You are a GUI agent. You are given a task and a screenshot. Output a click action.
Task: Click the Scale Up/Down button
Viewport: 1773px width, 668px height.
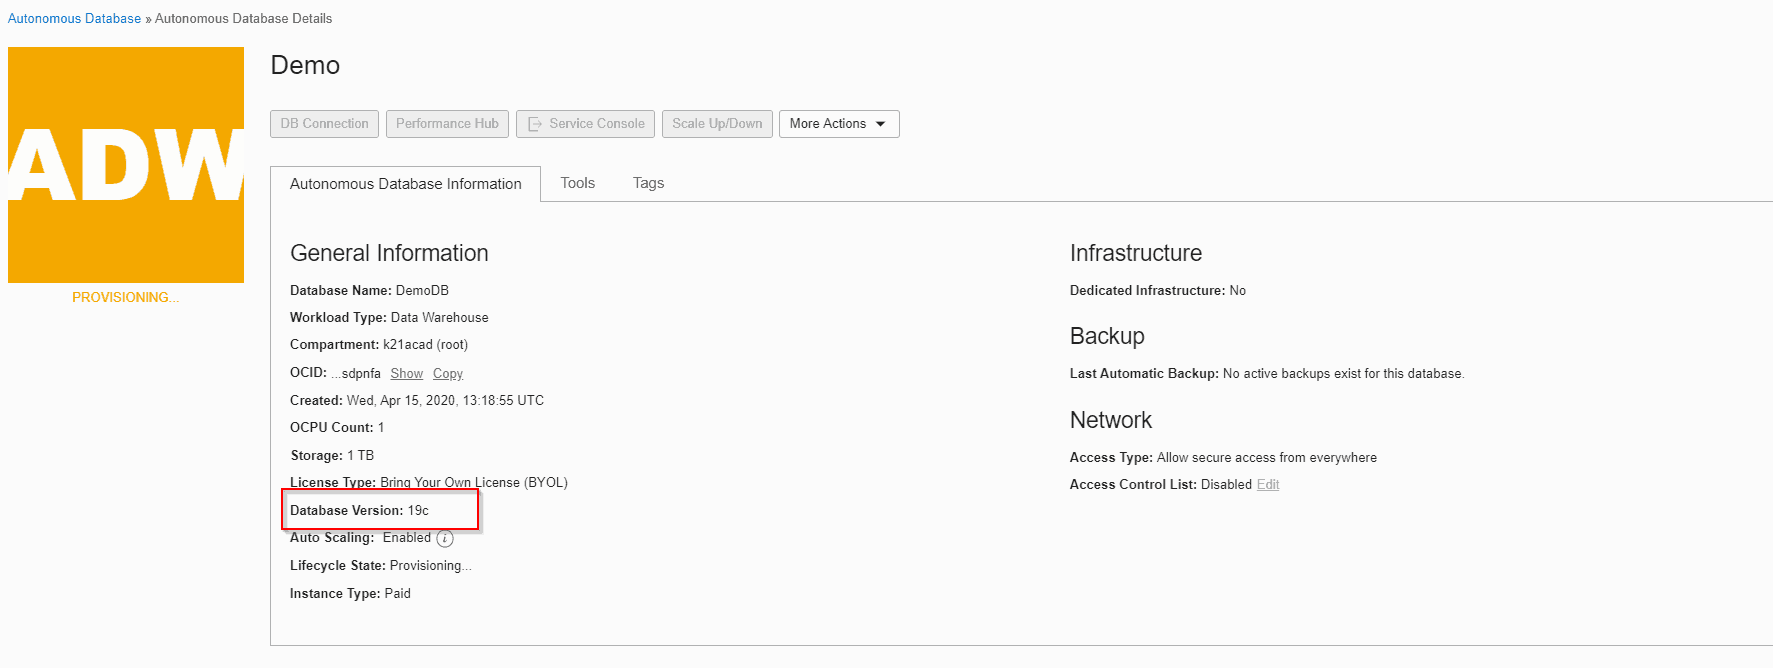coord(716,124)
